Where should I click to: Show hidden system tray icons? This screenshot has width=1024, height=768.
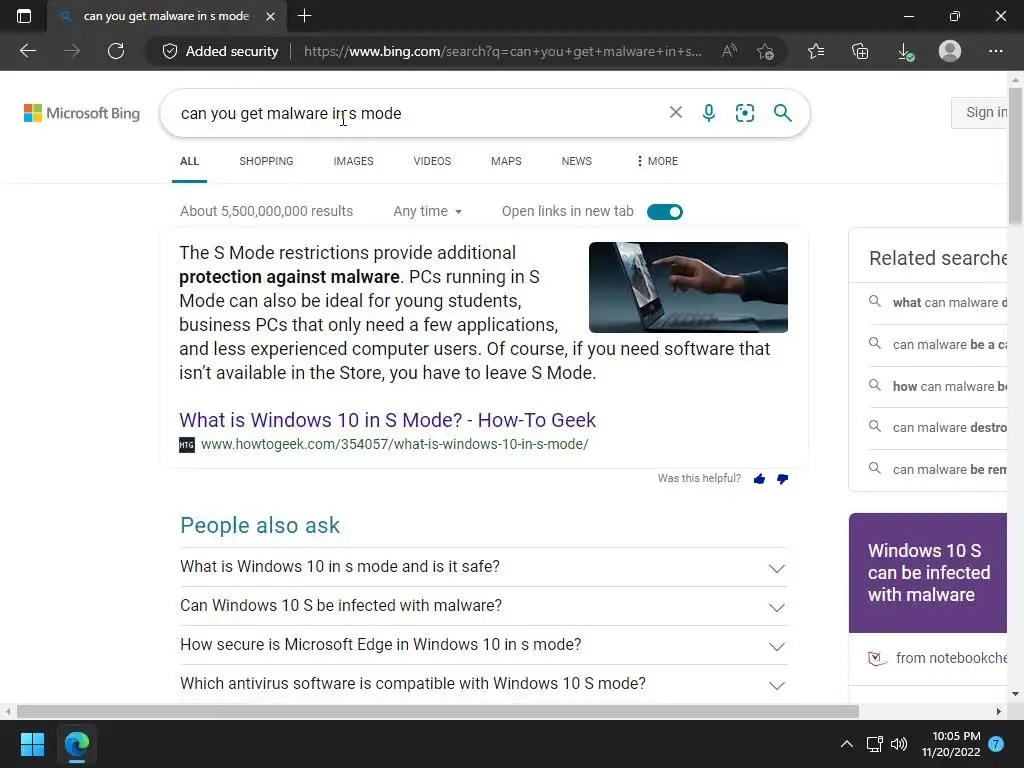846,744
